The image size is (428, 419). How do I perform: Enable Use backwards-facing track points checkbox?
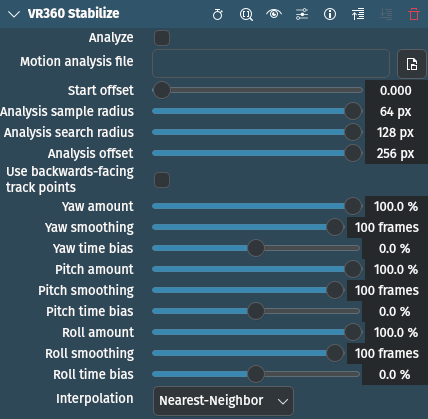click(162, 180)
